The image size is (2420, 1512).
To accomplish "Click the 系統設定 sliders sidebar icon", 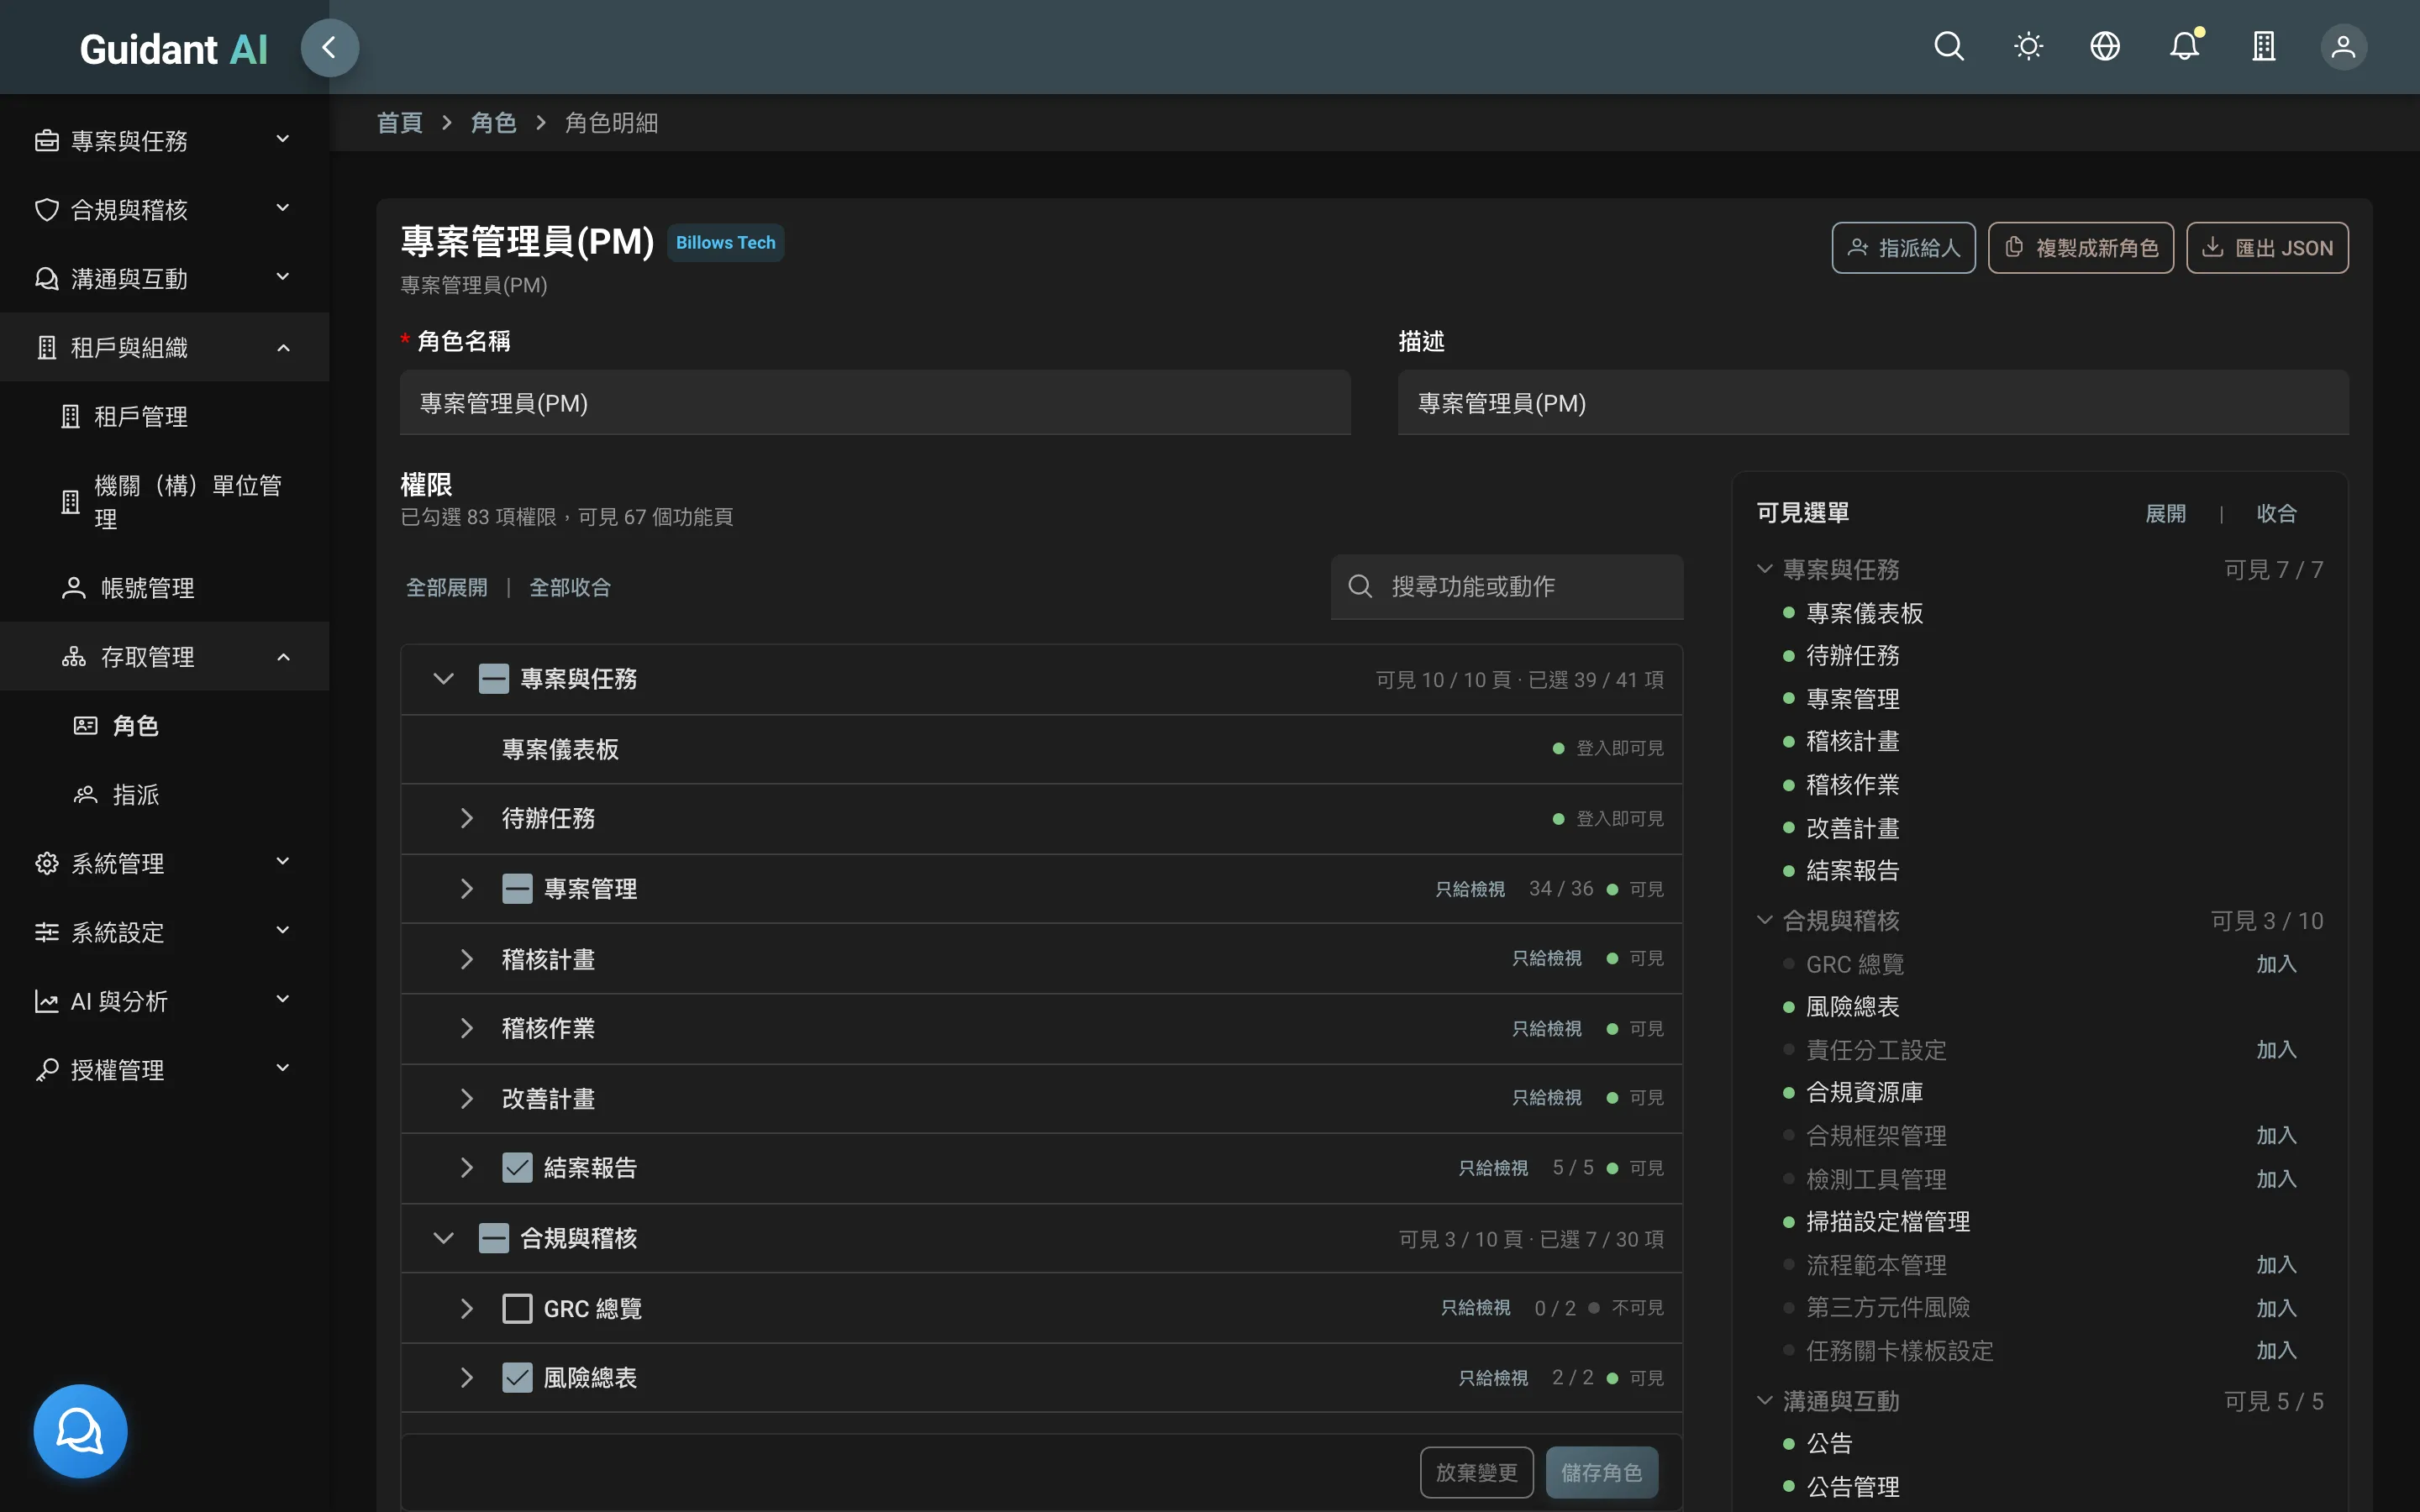I will click(46, 933).
